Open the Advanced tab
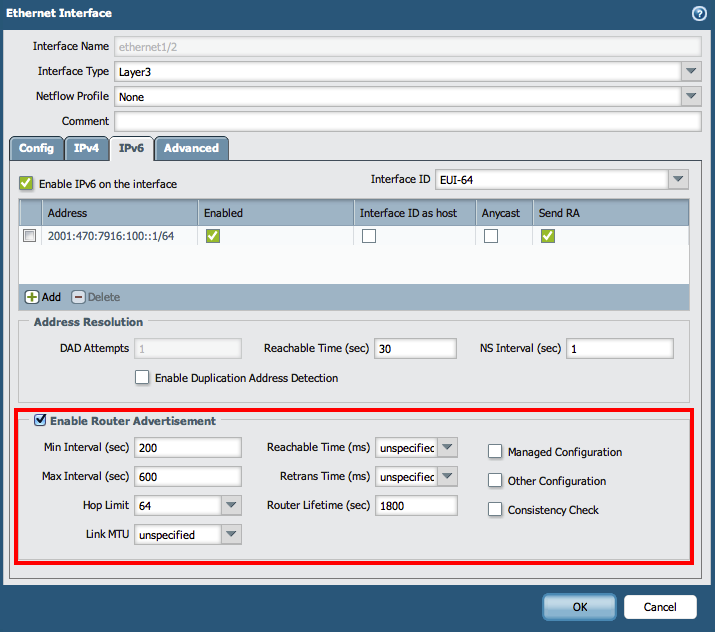The image size is (715, 632). click(191, 148)
